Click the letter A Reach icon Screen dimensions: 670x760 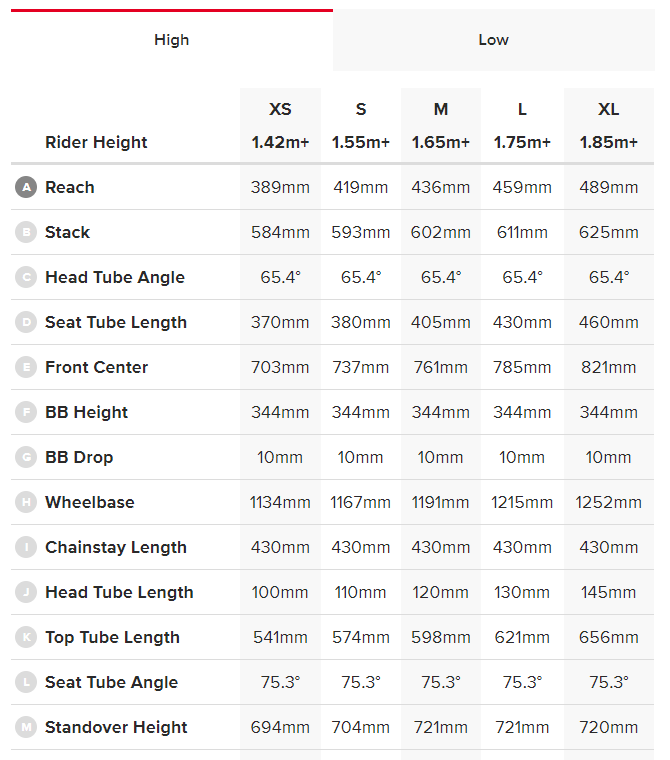[25, 187]
